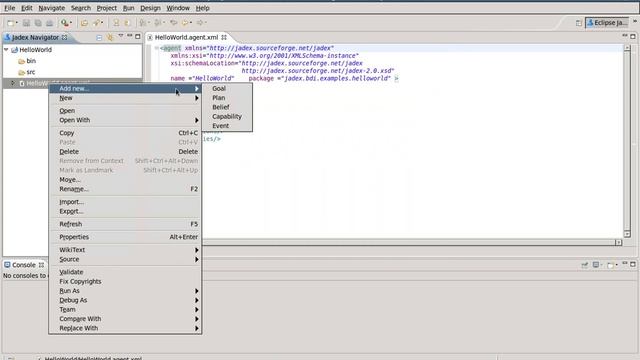Click the Back navigation arrow icon

[186, 23]
